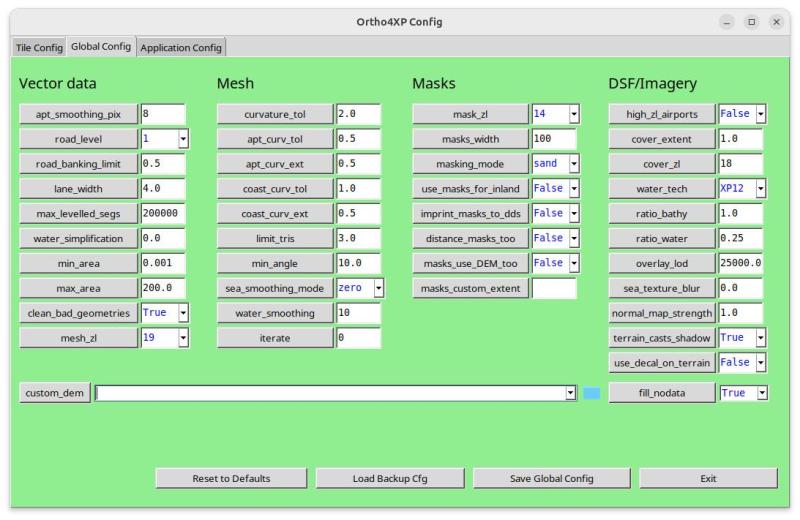The height and width of the screenshot is (520, 800).
Task: Open the use_masks_for_inland dropdown
Action: tap(574, 189)
